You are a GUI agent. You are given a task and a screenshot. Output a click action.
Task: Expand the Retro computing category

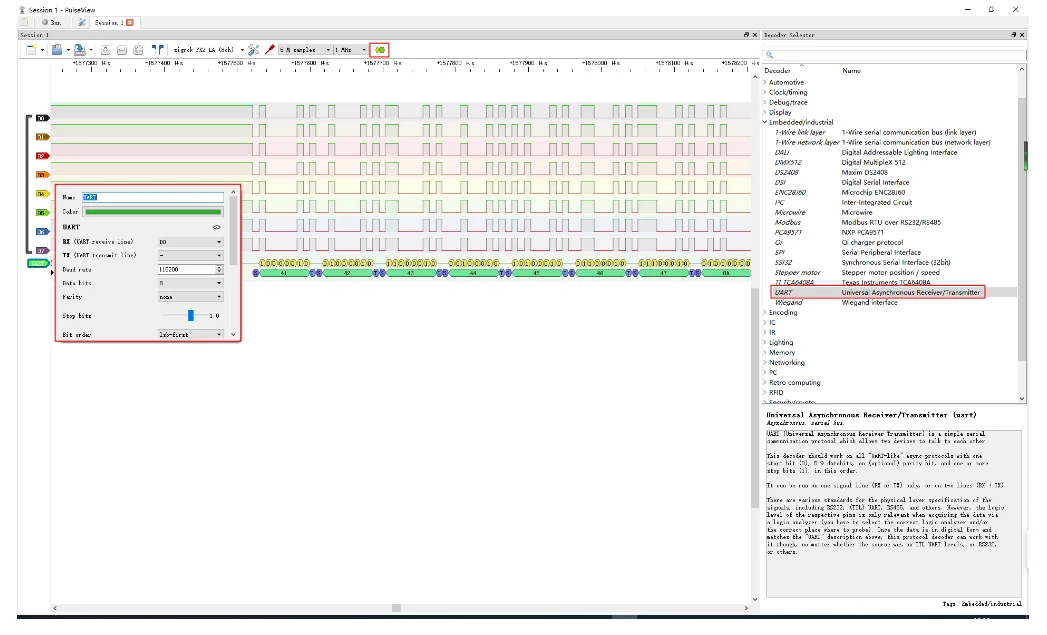pos(765,383)
